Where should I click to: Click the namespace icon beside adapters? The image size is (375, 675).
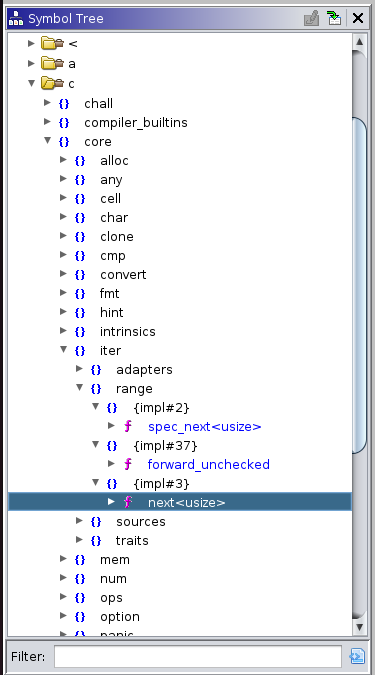coord(96,369)
